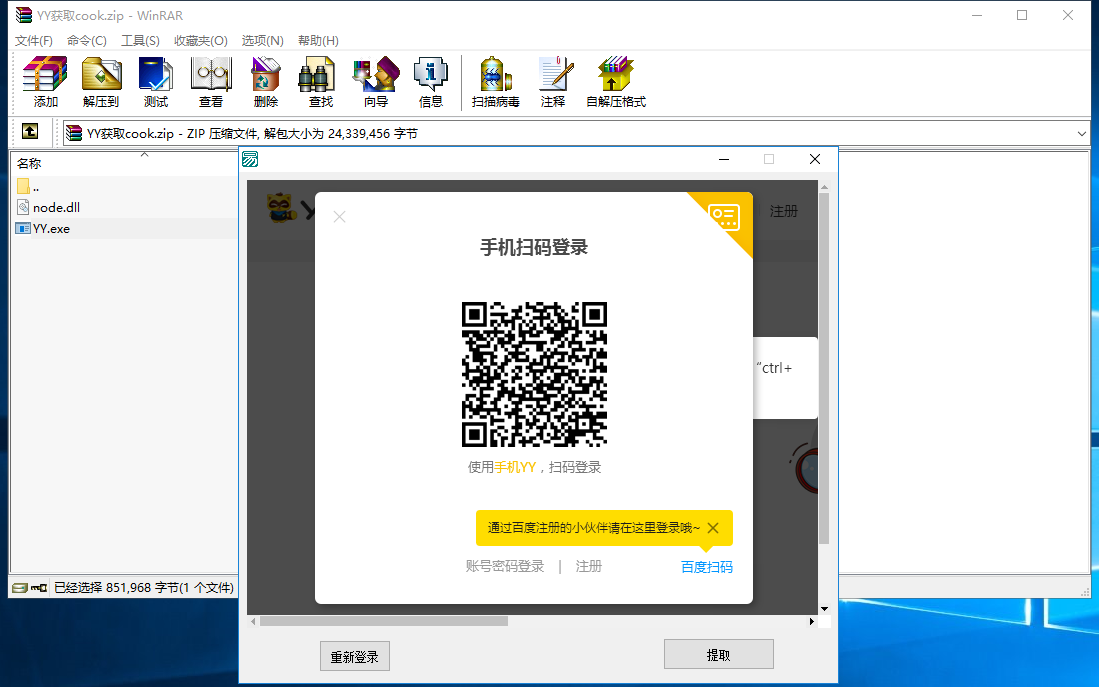Go up one folder level button
The height and width of the screenshot is (687, 1099).
(x=30, y=132)
